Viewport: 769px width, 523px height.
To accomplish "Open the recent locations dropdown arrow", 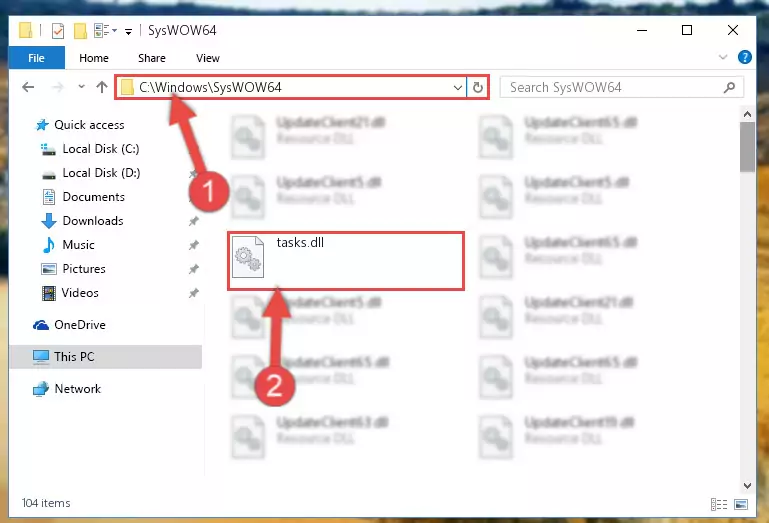I will (81, 87).
